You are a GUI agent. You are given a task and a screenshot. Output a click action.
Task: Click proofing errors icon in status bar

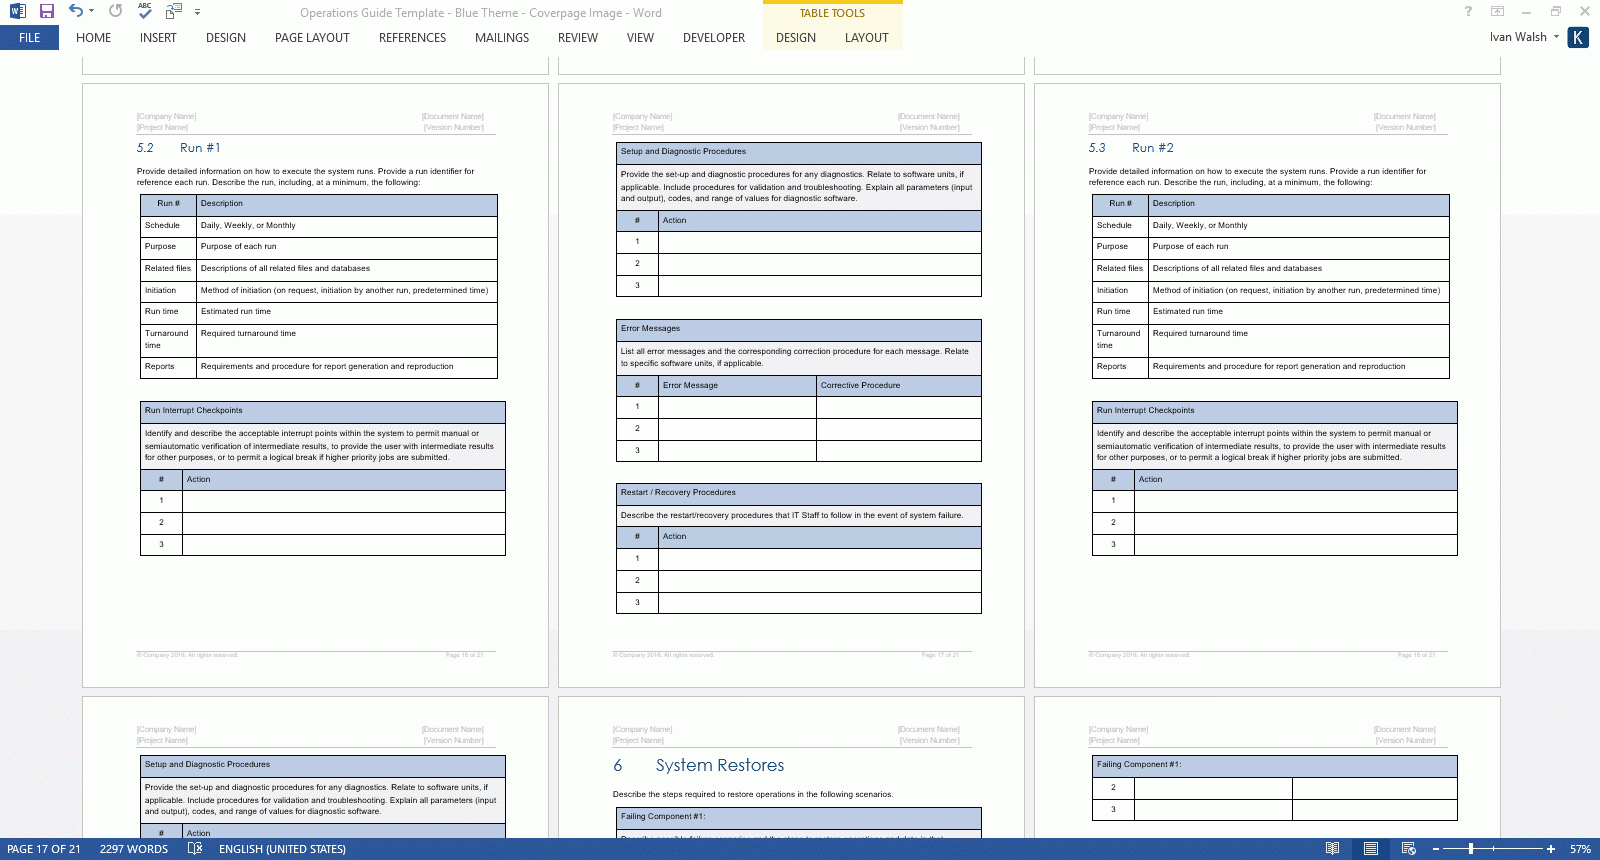[195, 849]
